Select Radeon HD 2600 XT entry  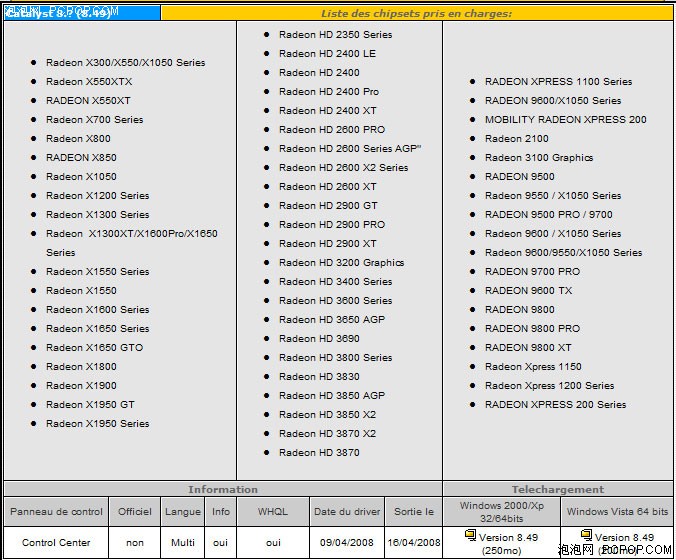pyautogui.click(x=327, y=186)
